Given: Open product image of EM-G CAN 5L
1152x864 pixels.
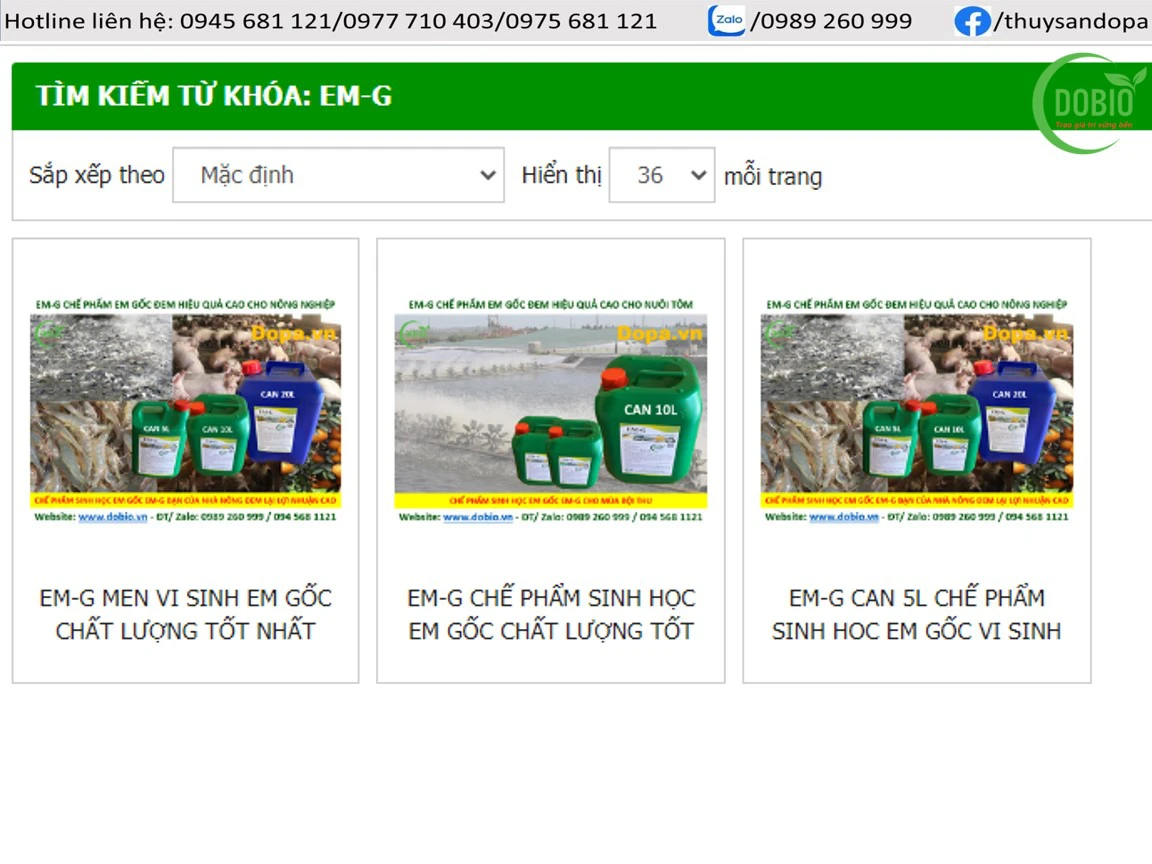Looking at the screenshot, I should tap(916, 411).
